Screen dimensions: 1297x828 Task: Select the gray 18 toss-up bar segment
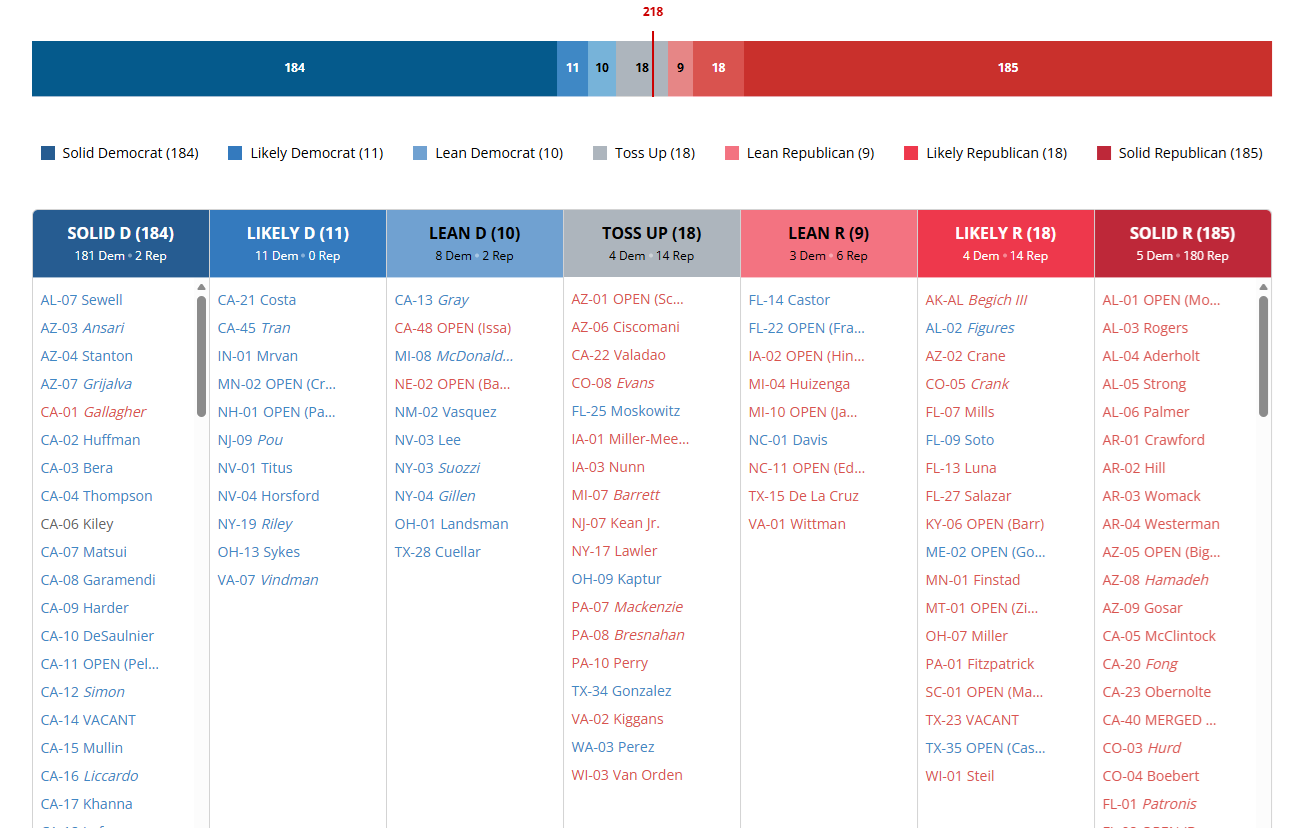click(642, 68)
